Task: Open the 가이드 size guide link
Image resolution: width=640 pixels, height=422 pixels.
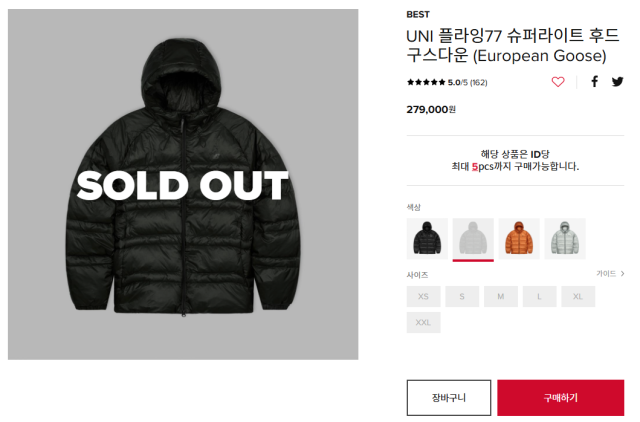Action: pyautogui.click(x=606, y=273)
